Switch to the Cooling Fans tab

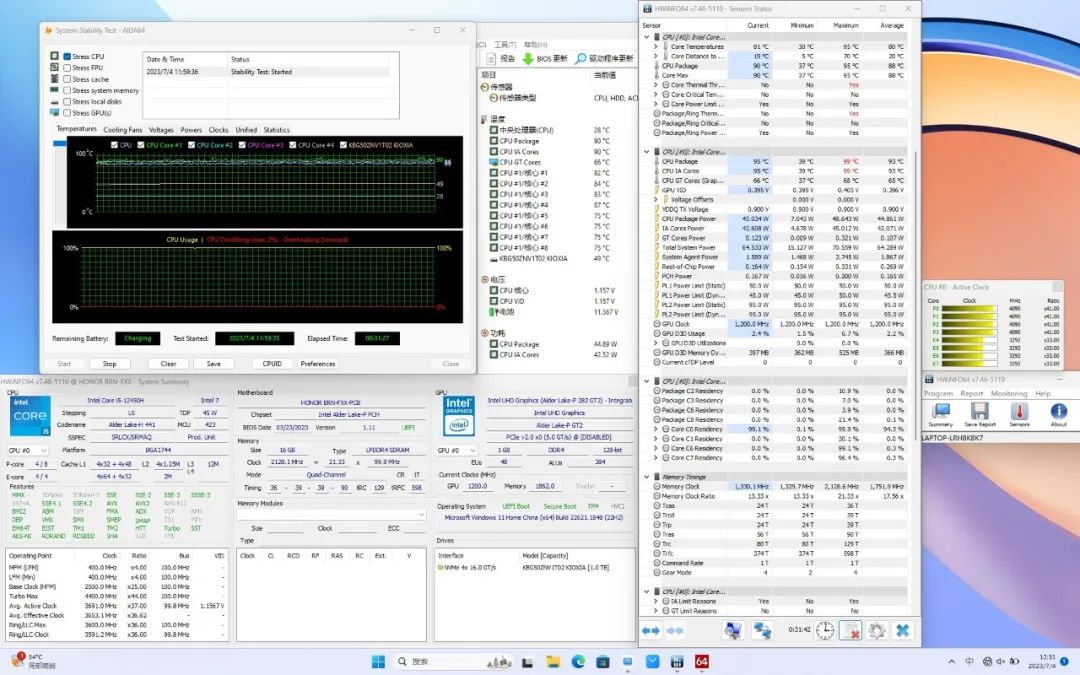[122, 130]
